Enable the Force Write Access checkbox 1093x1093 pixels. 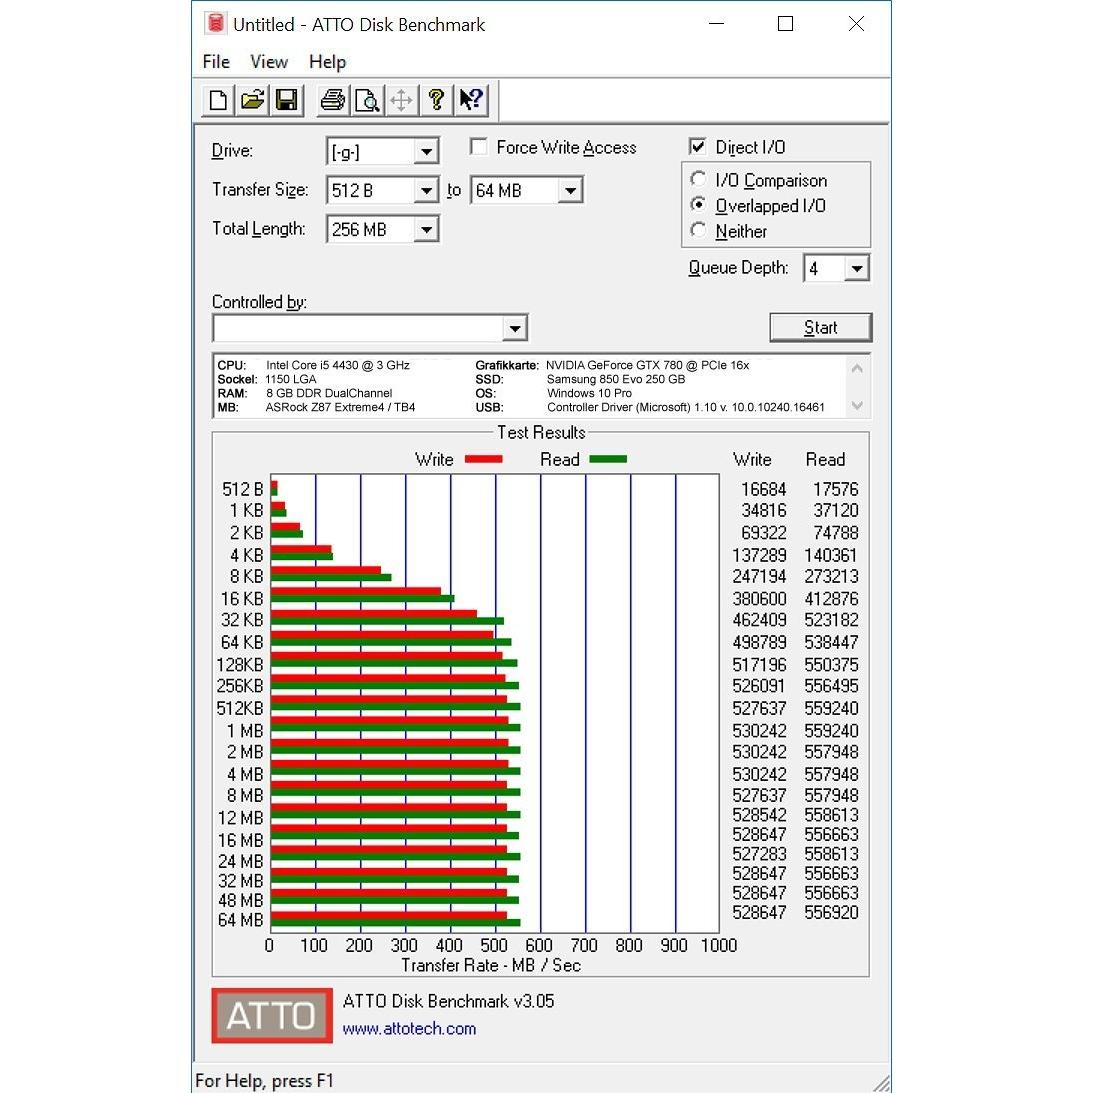pos(479,147)
